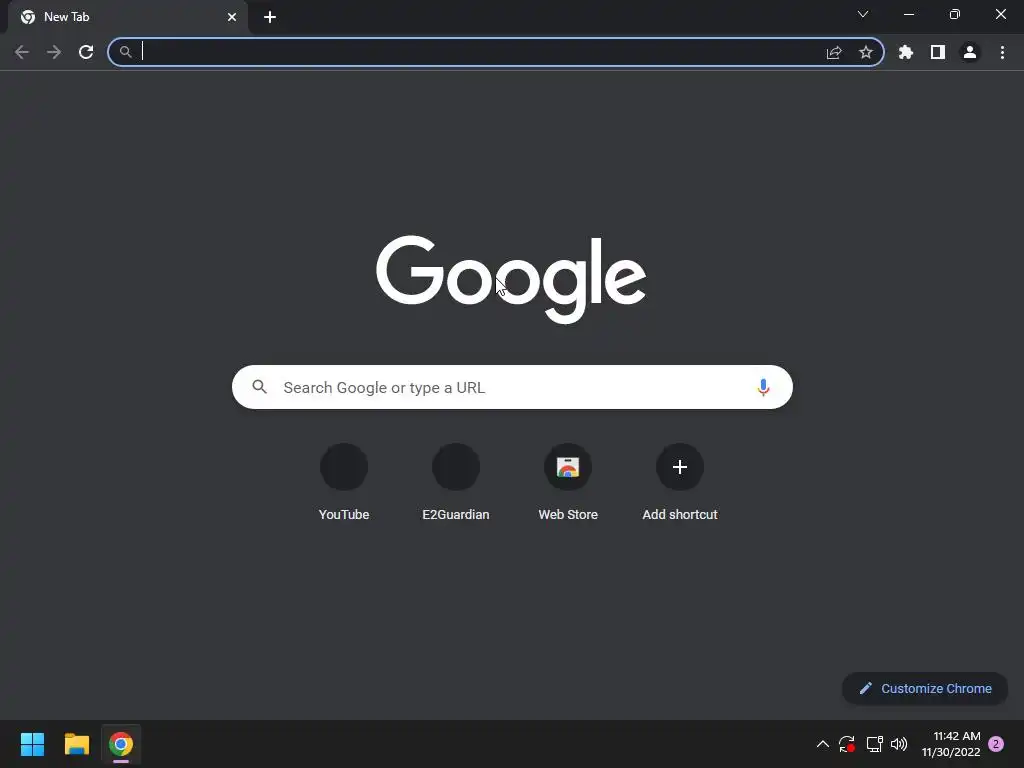Screen dimensions: 1024x768
Task: Bookmark this tab with the star icon
Action: coord(866,52)
